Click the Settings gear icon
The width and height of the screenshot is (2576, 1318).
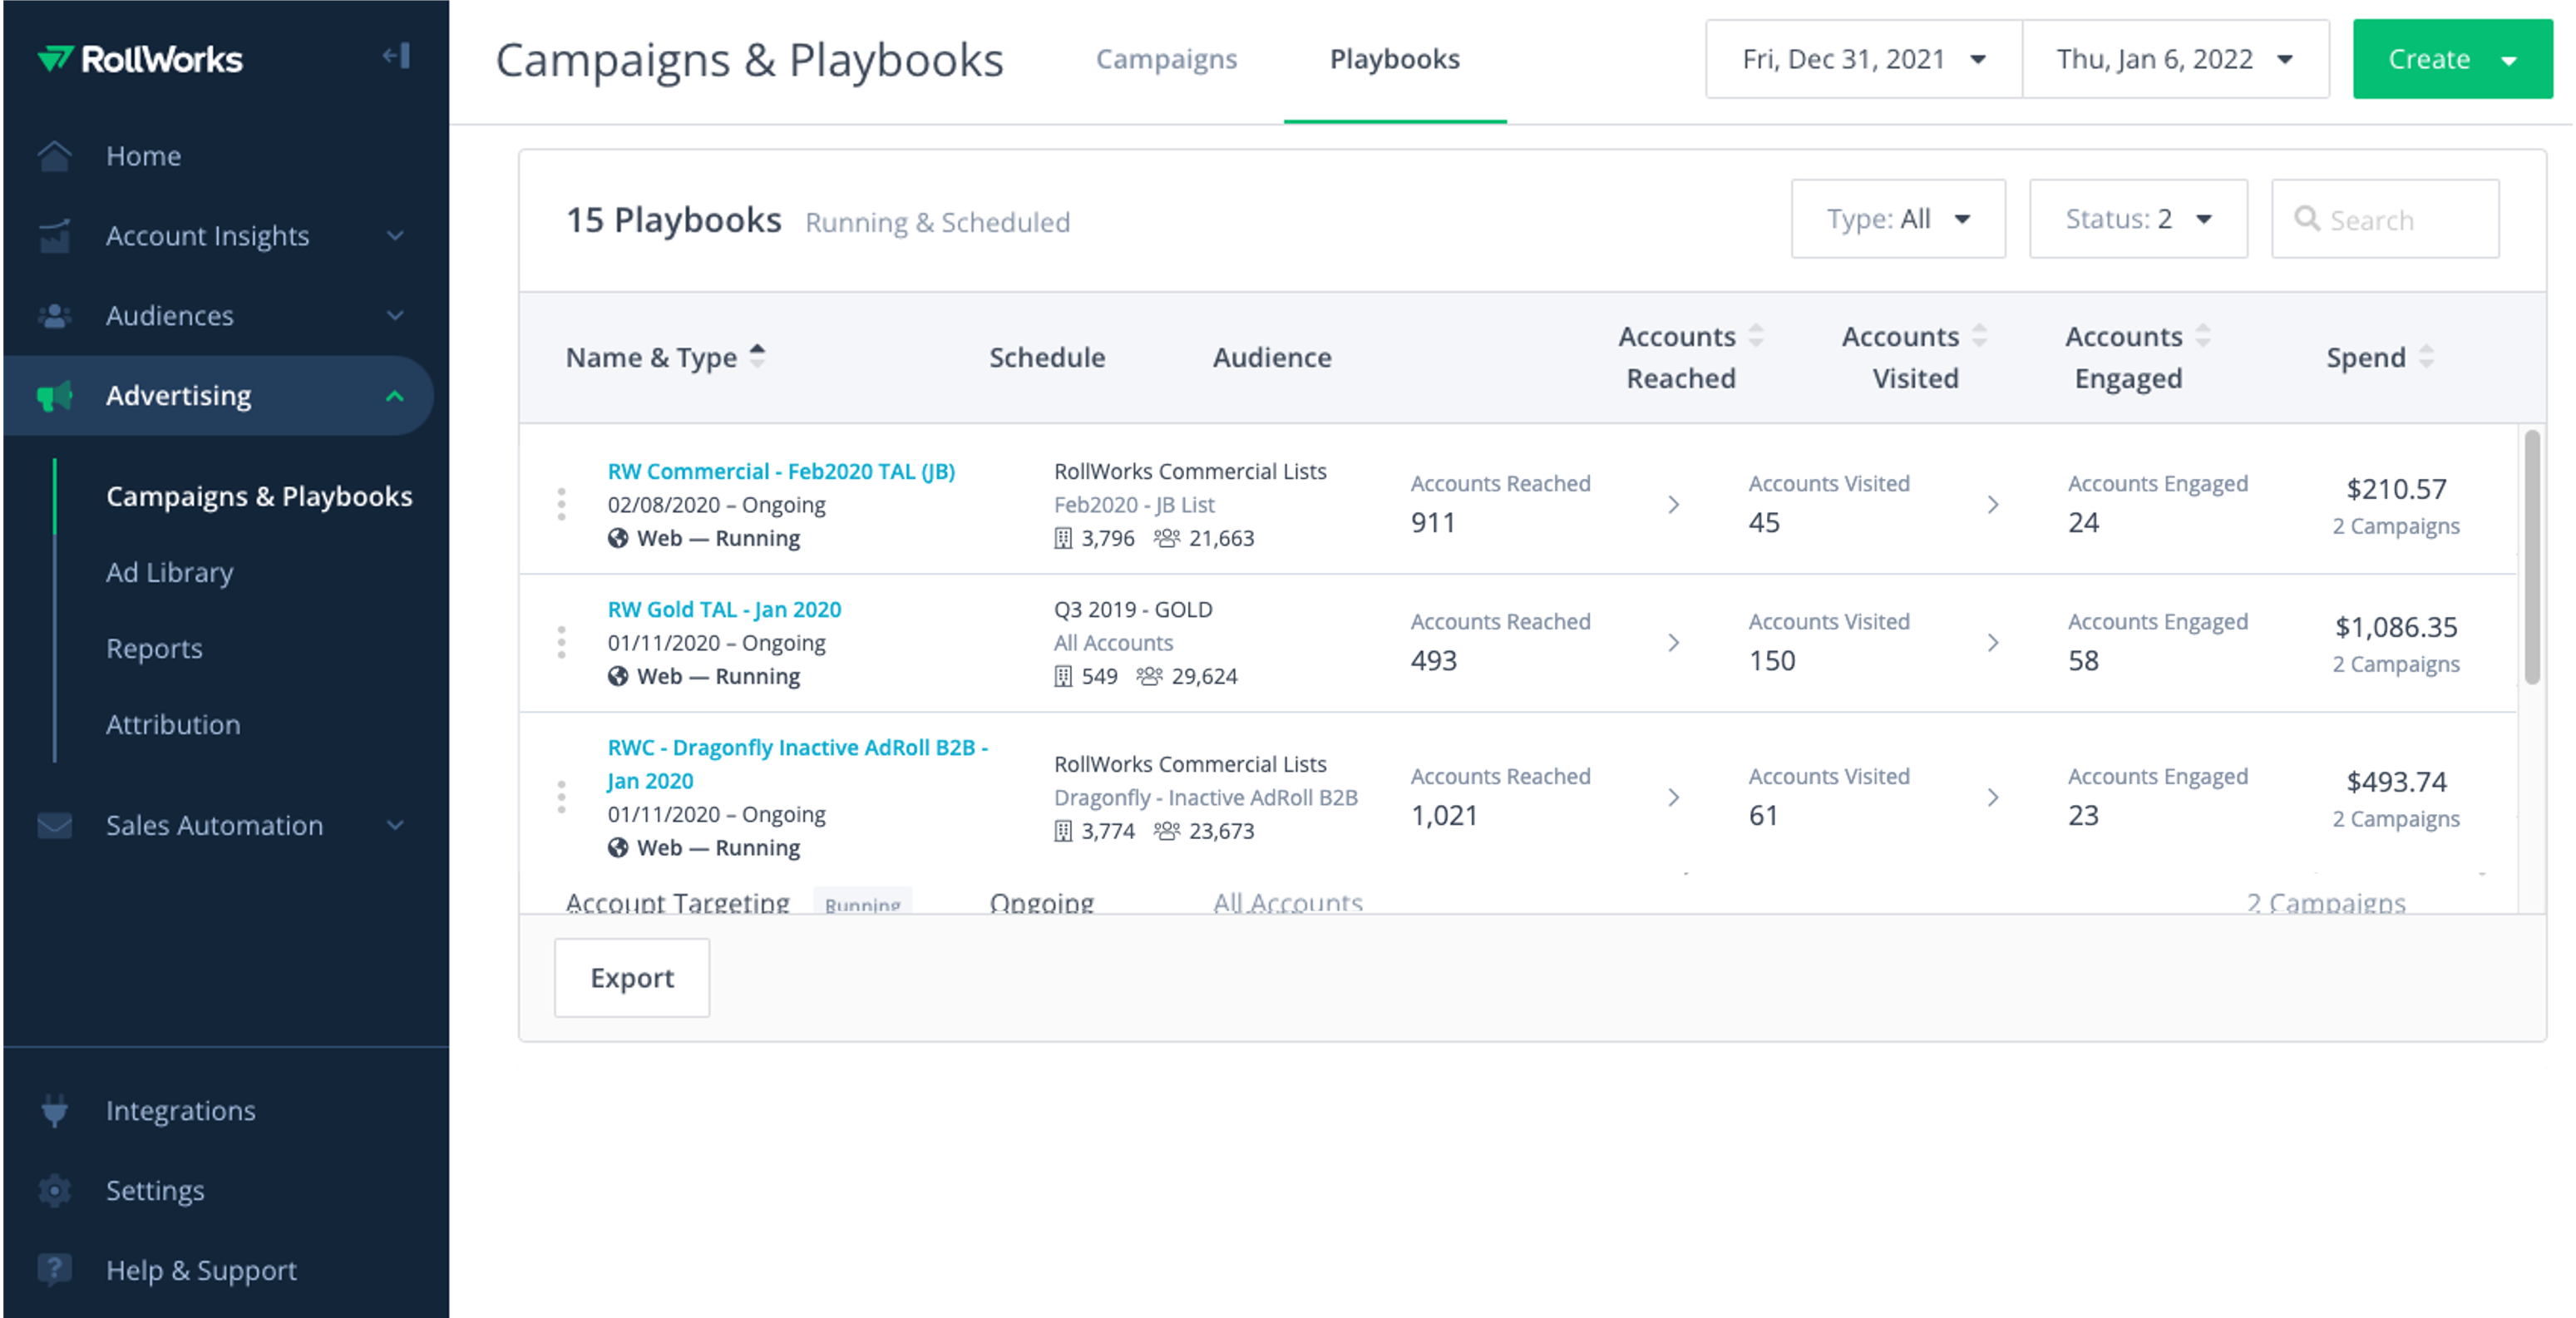(55, 1191)
